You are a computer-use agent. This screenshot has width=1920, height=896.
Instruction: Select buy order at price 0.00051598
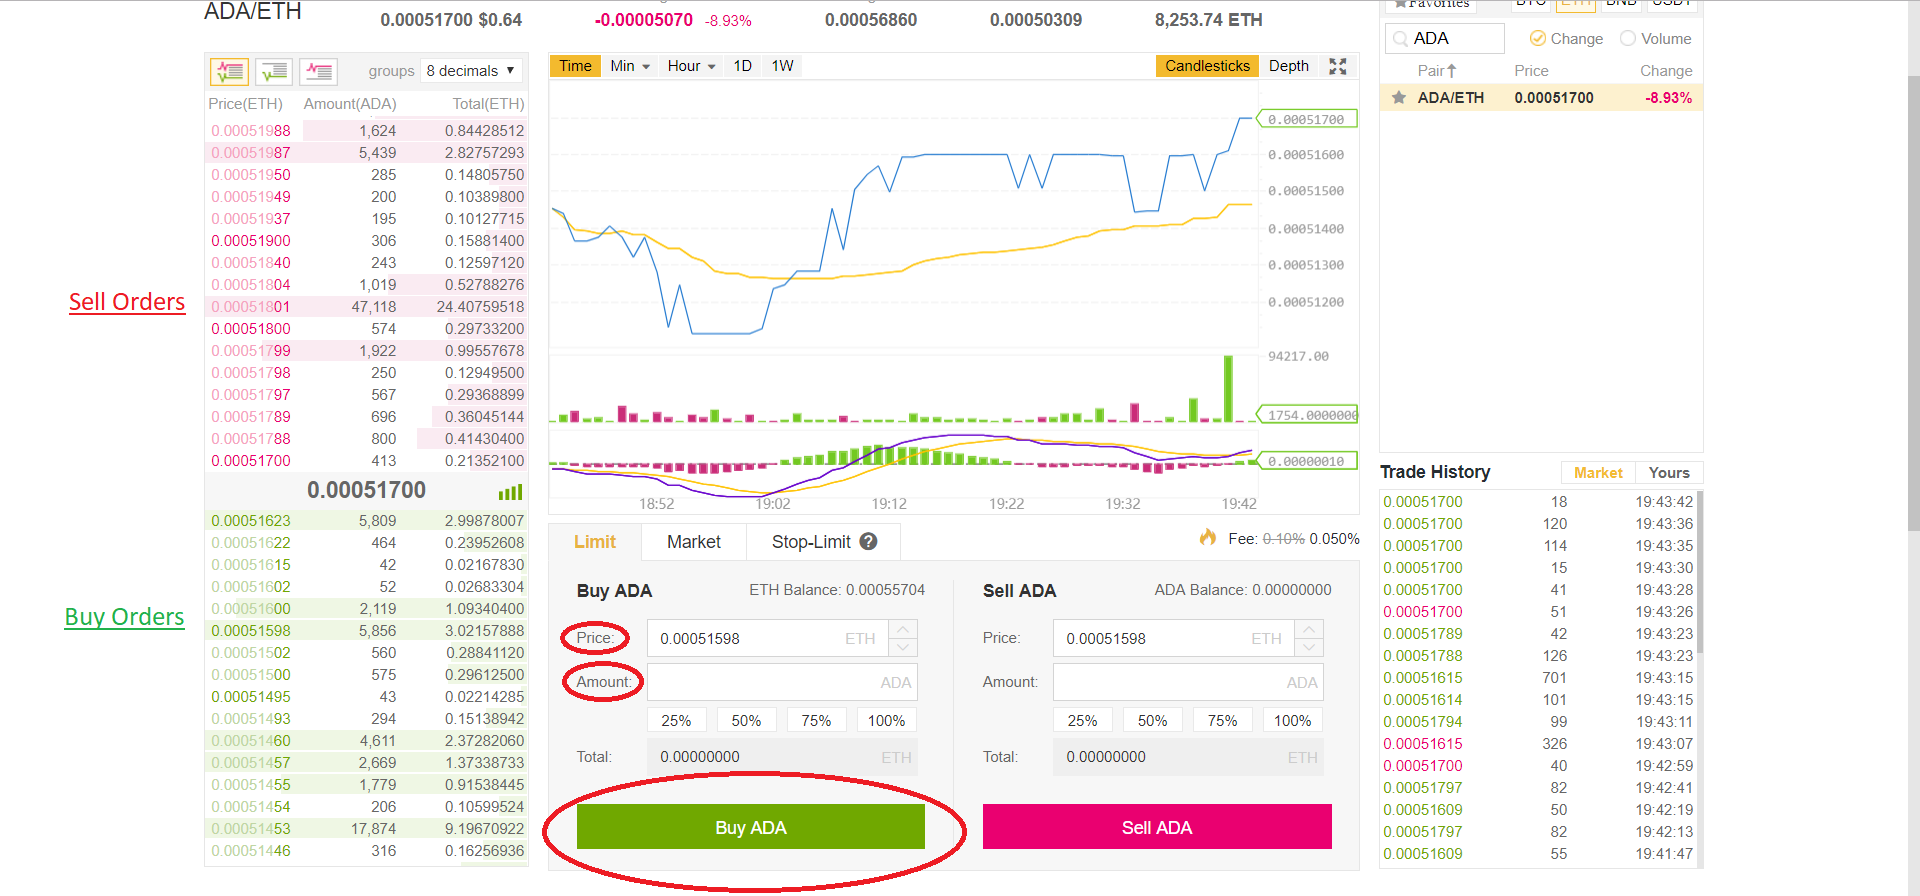[x=366, y=631]
